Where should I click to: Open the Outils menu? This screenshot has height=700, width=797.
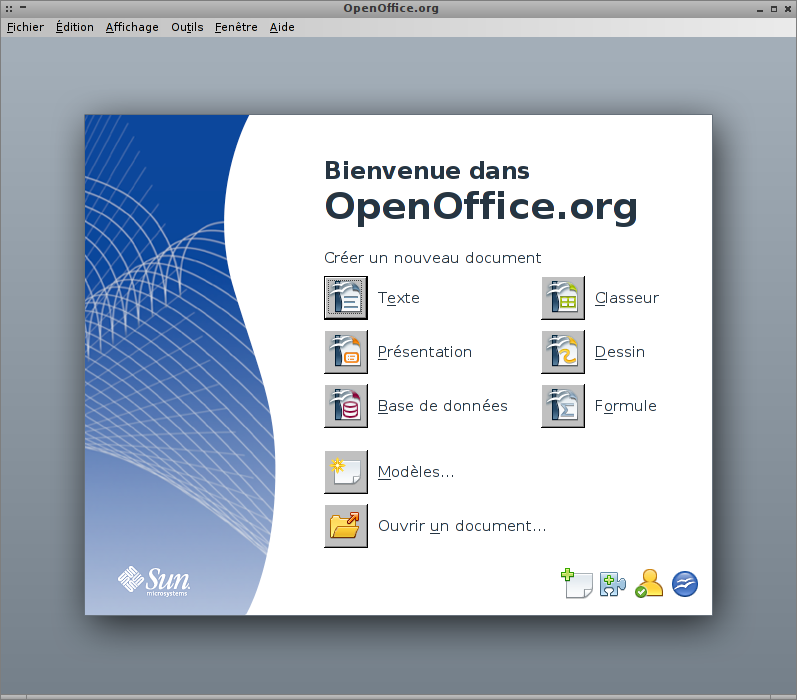(x=187, y=27)
